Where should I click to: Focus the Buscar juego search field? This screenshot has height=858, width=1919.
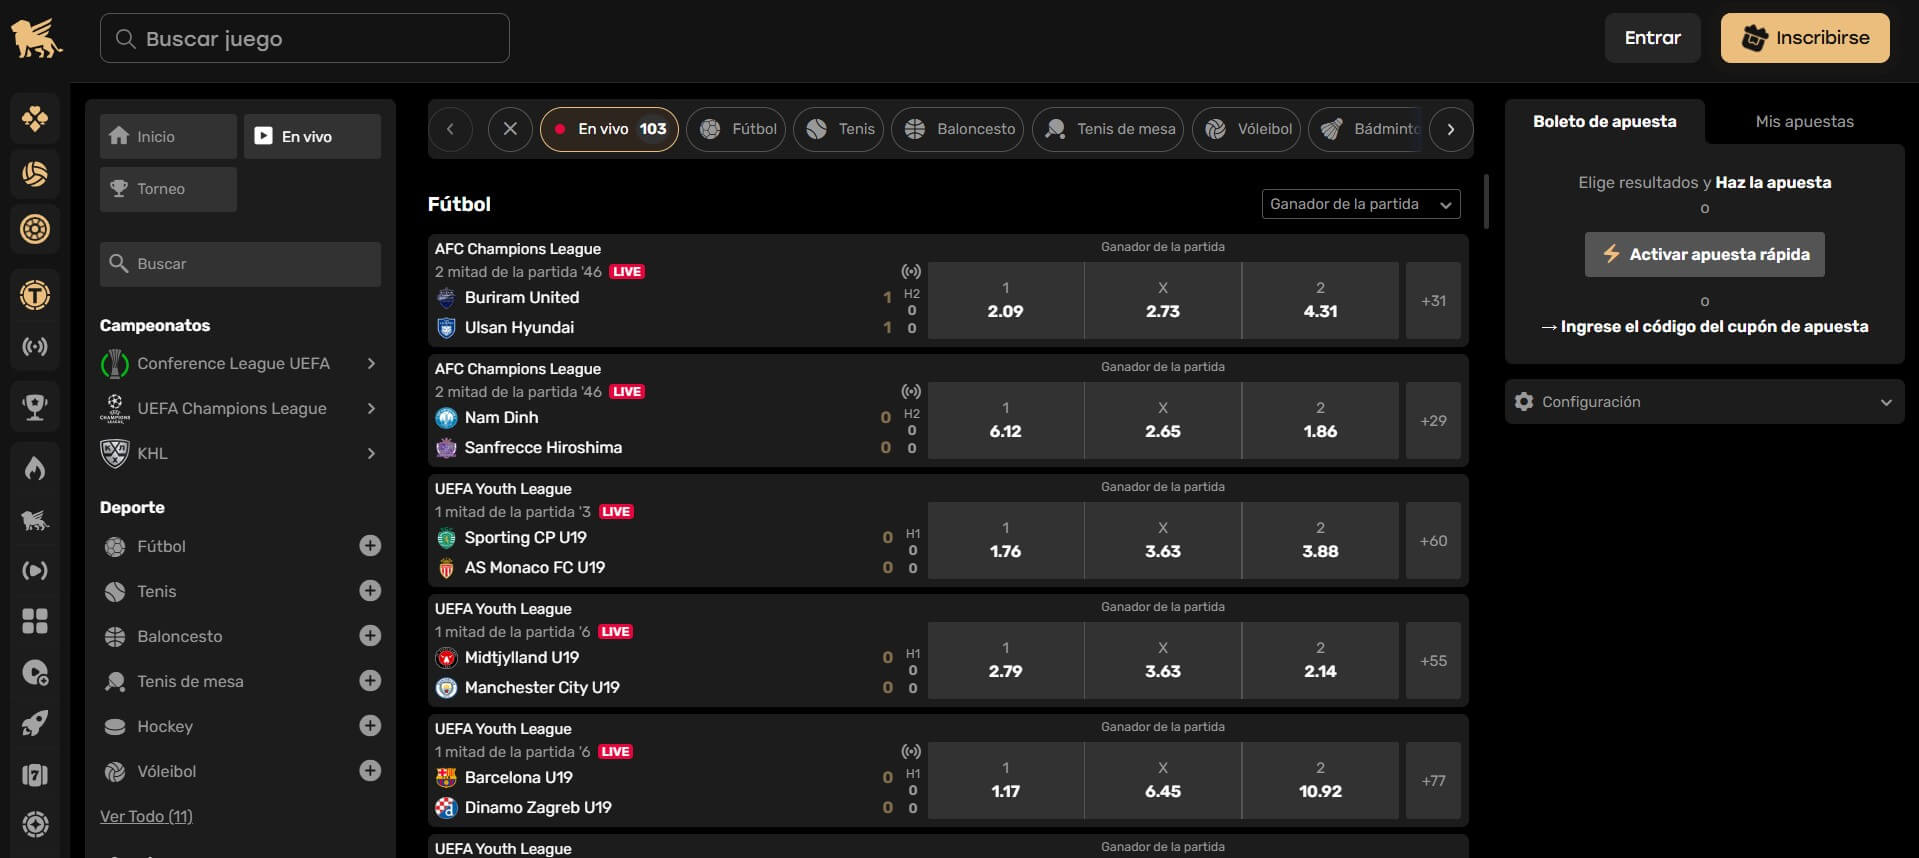coord(305,38)
